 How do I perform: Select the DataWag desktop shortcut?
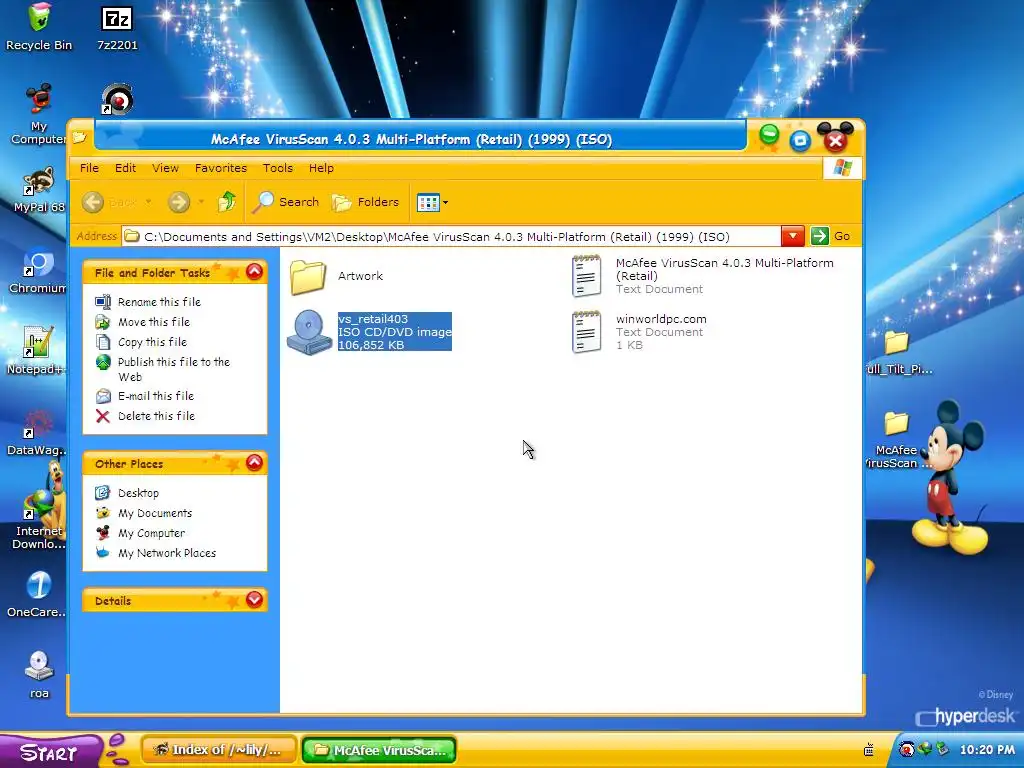(38, 433)
